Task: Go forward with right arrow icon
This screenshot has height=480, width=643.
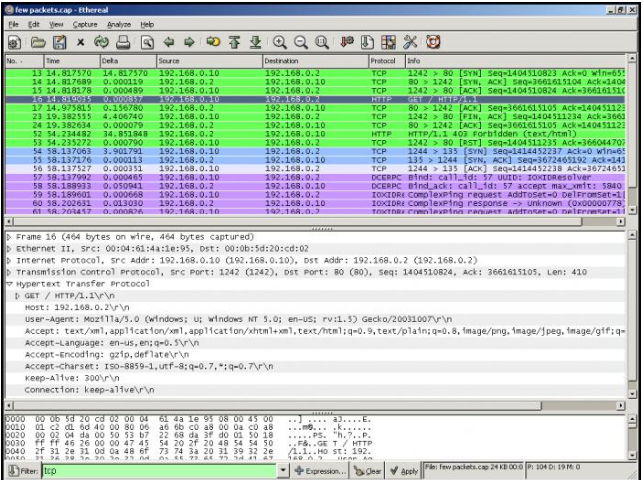Action: pyautogui.click(x=189, y=42)
